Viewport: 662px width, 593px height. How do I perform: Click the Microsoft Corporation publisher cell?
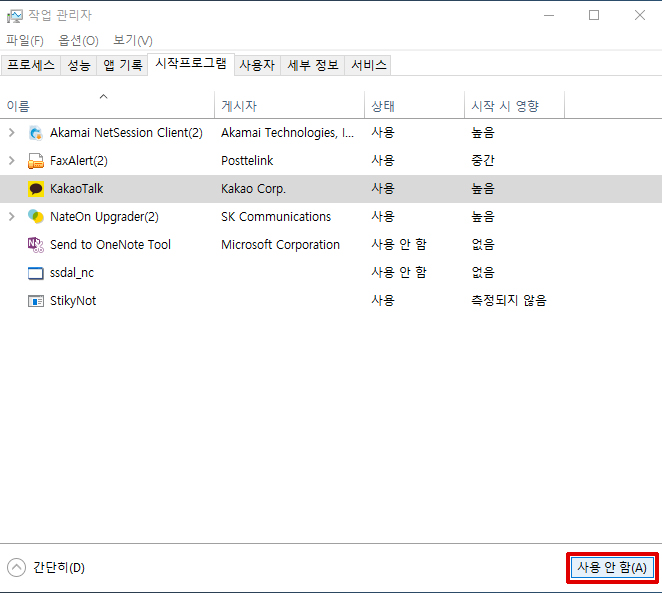pyautogui.click(x=280, y=245)
